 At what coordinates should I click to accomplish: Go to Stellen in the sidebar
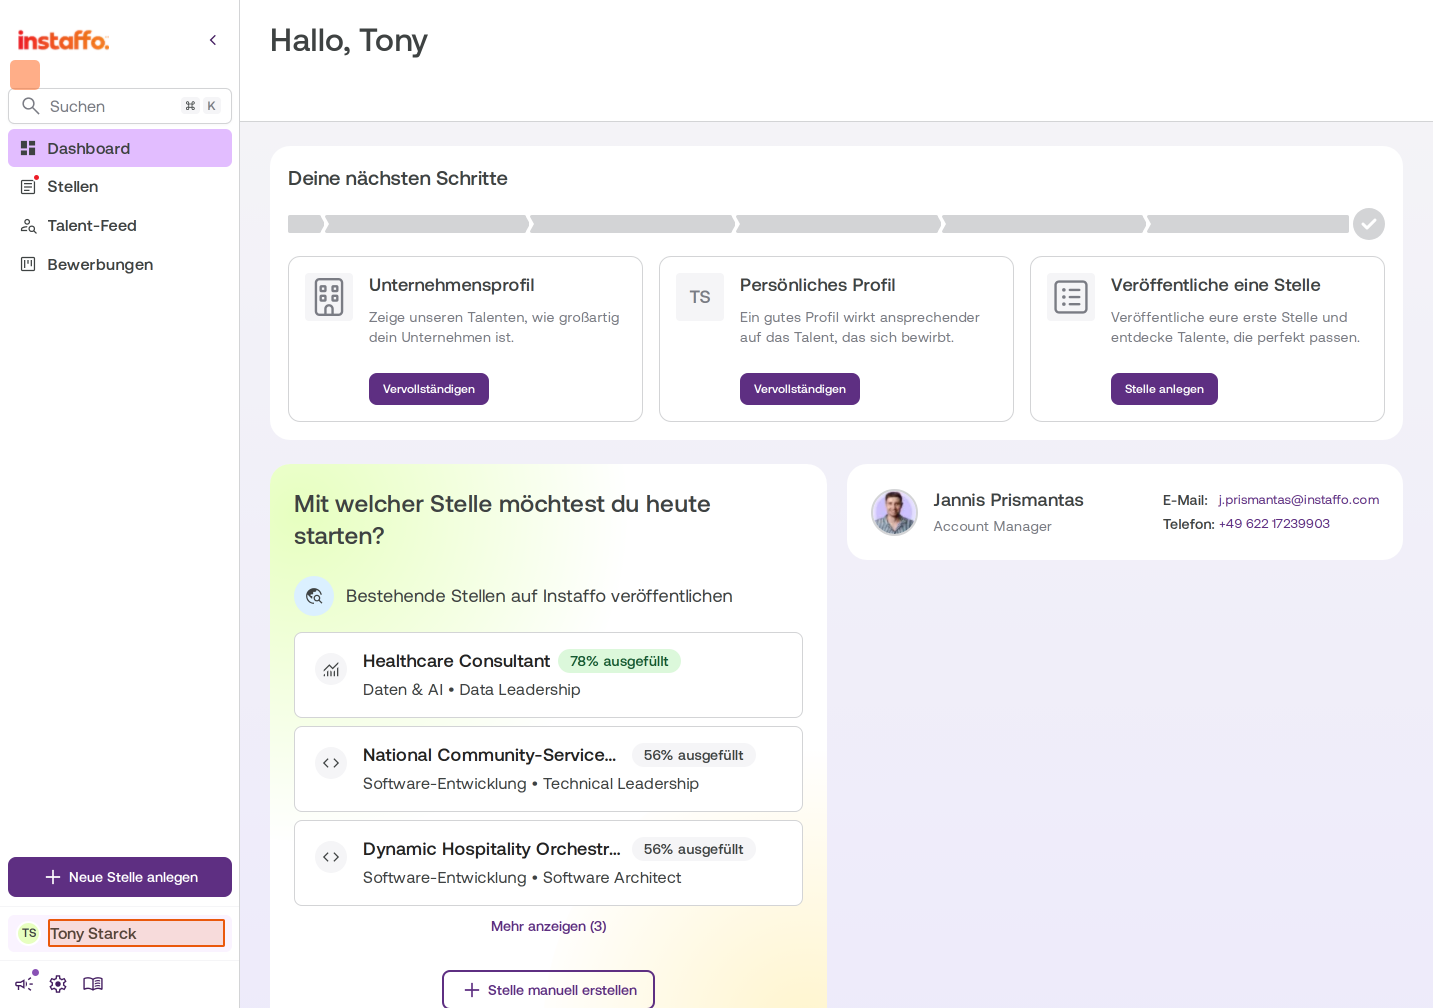pos(120,187)
